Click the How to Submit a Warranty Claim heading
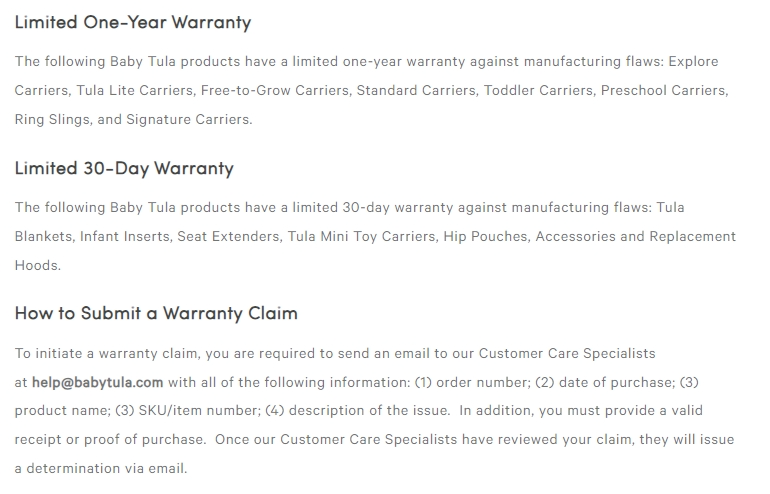 (156, 313)
